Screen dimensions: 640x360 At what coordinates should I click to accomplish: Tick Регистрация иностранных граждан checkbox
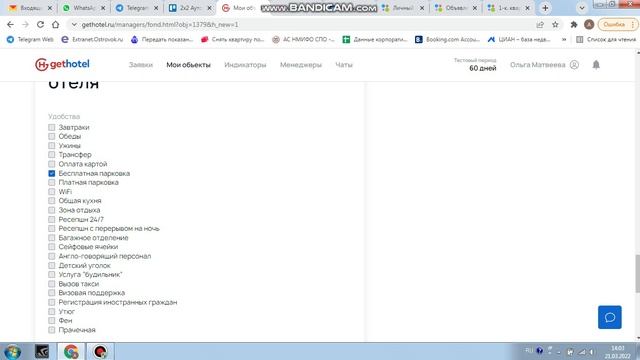pyautogui.click(x=51, y=302)
